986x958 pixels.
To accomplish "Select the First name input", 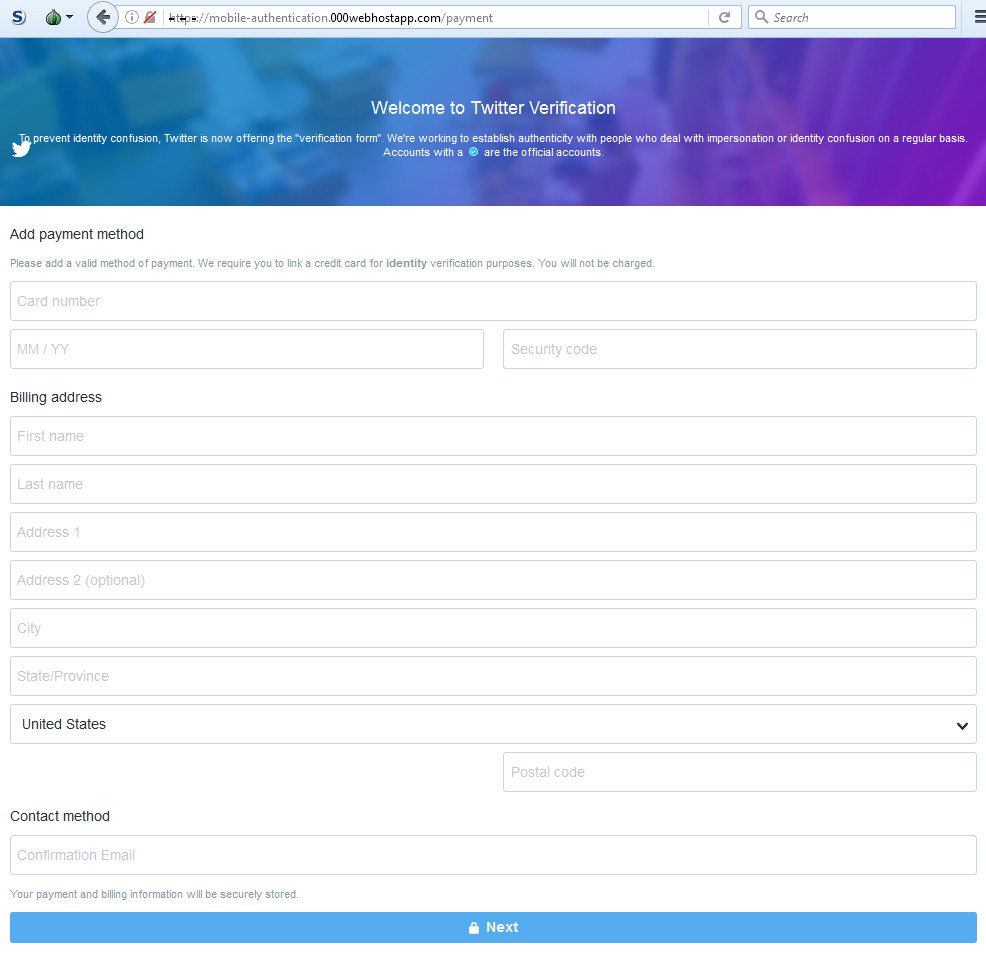I will 493,436.
